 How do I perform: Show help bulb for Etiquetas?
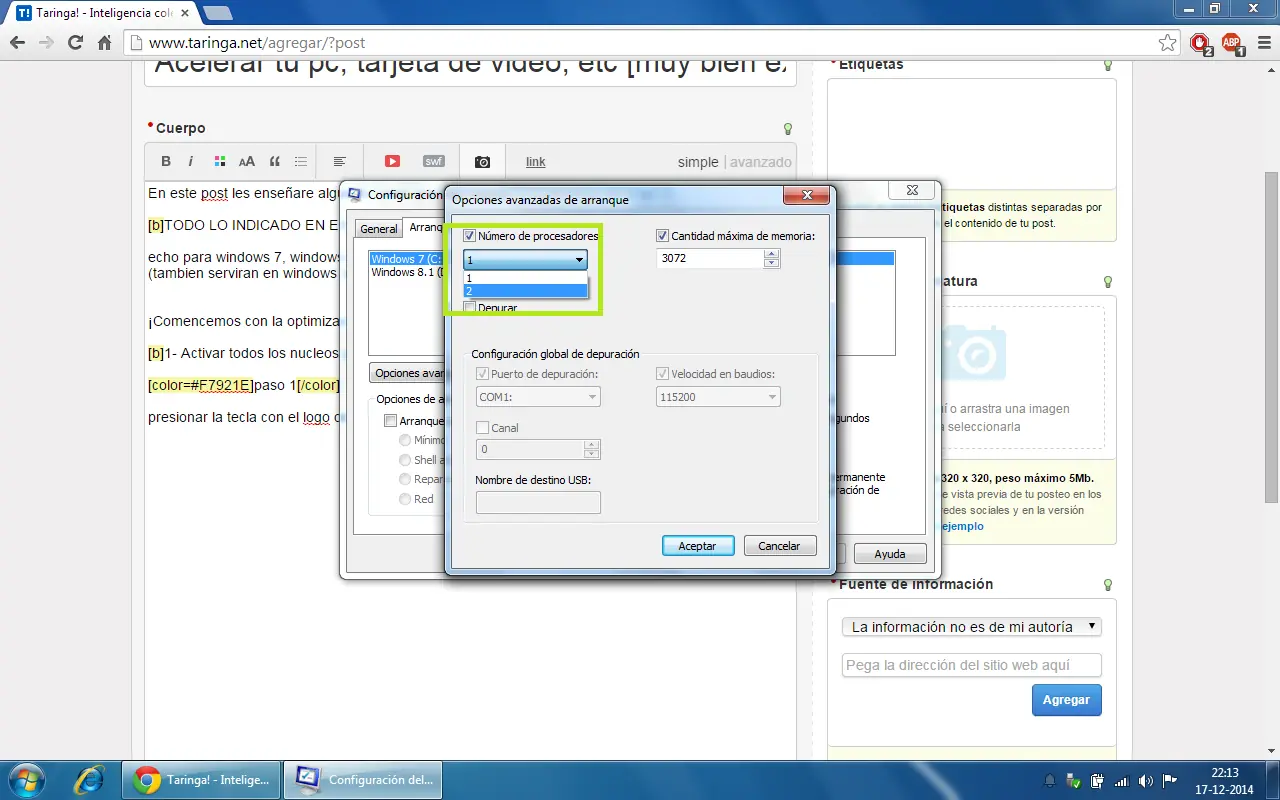click(x=1107, y=65)
